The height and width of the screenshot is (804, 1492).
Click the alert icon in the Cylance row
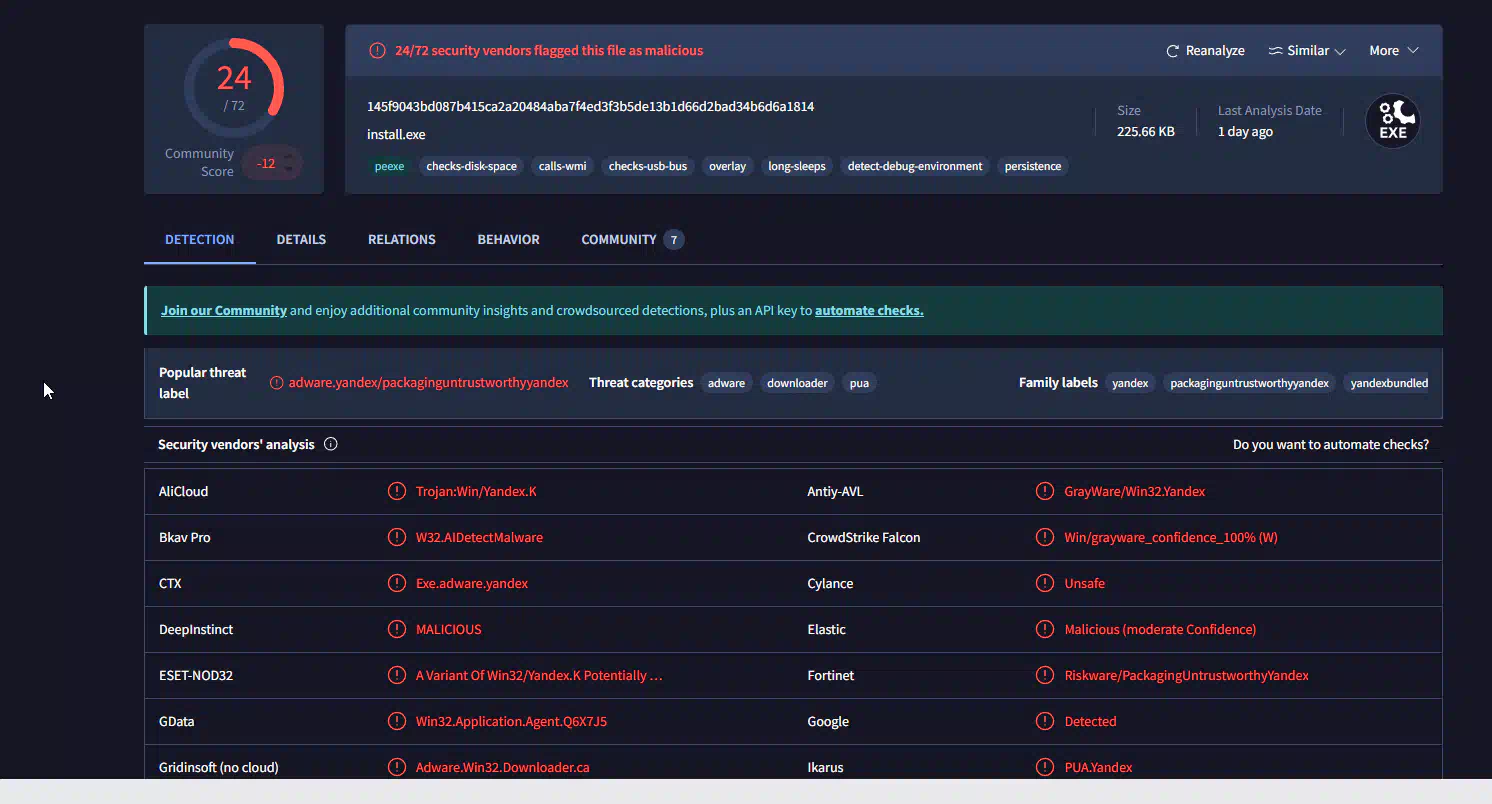point(1045,583)
